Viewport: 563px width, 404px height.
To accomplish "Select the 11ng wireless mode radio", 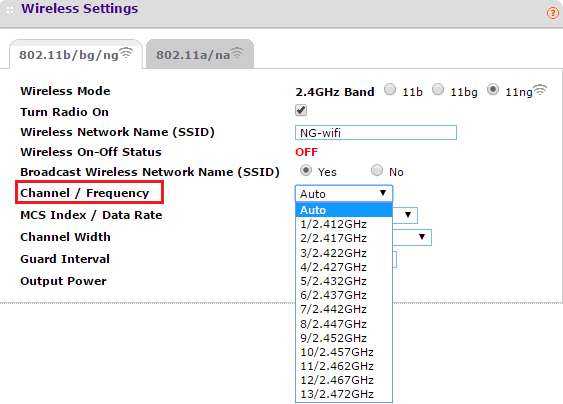I will click(x=493, y=89).
